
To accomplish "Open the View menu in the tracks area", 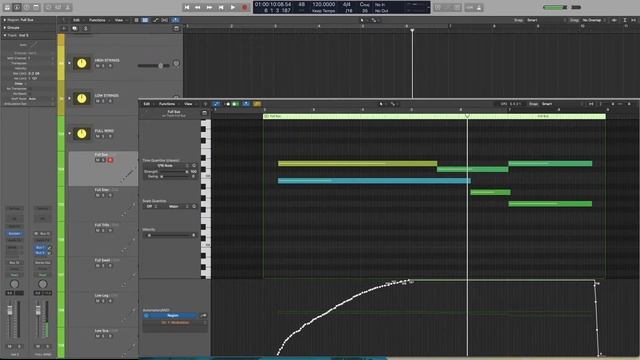I will (x=118, y=20).
